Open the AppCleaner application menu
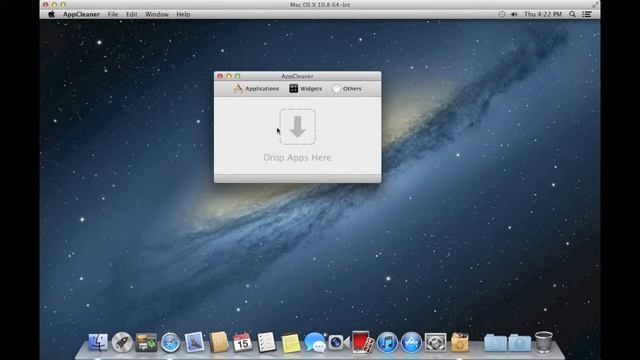This screenshot has width=640, height=360. (x=81, y=14)
